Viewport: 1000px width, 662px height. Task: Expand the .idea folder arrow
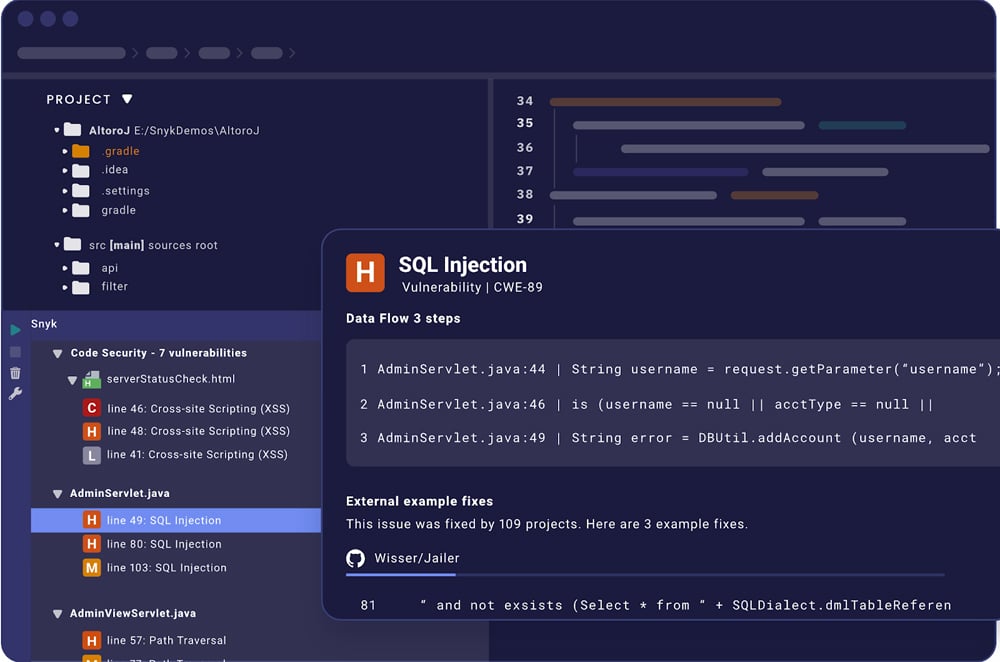click(x=66, y=171)
